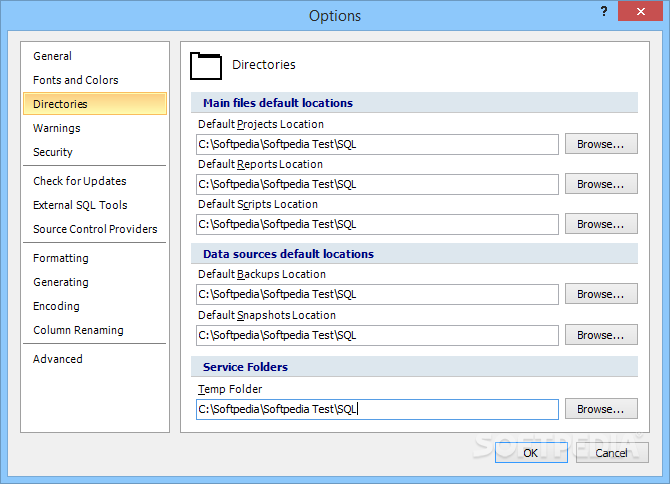Go to Warnings settings
Viewport: 670px width, 484px height.
(57, 128)
